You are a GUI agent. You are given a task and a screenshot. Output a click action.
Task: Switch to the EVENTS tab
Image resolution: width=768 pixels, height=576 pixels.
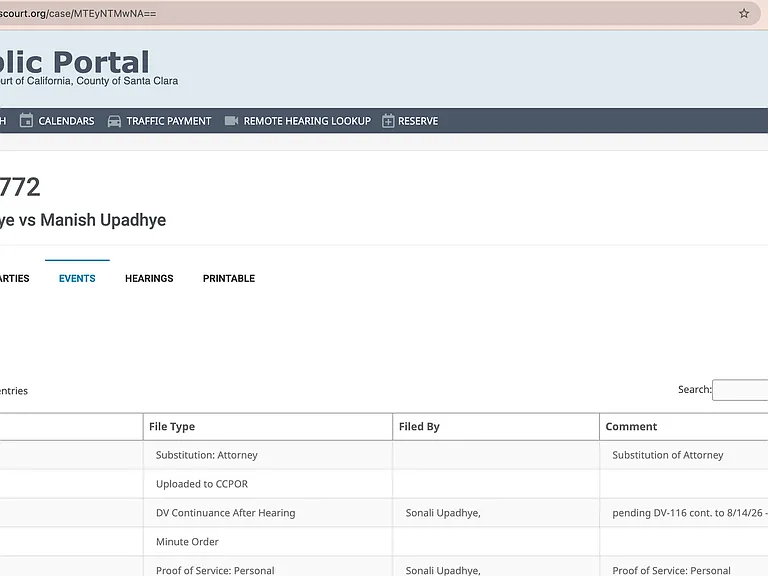[x=77, y=278]
